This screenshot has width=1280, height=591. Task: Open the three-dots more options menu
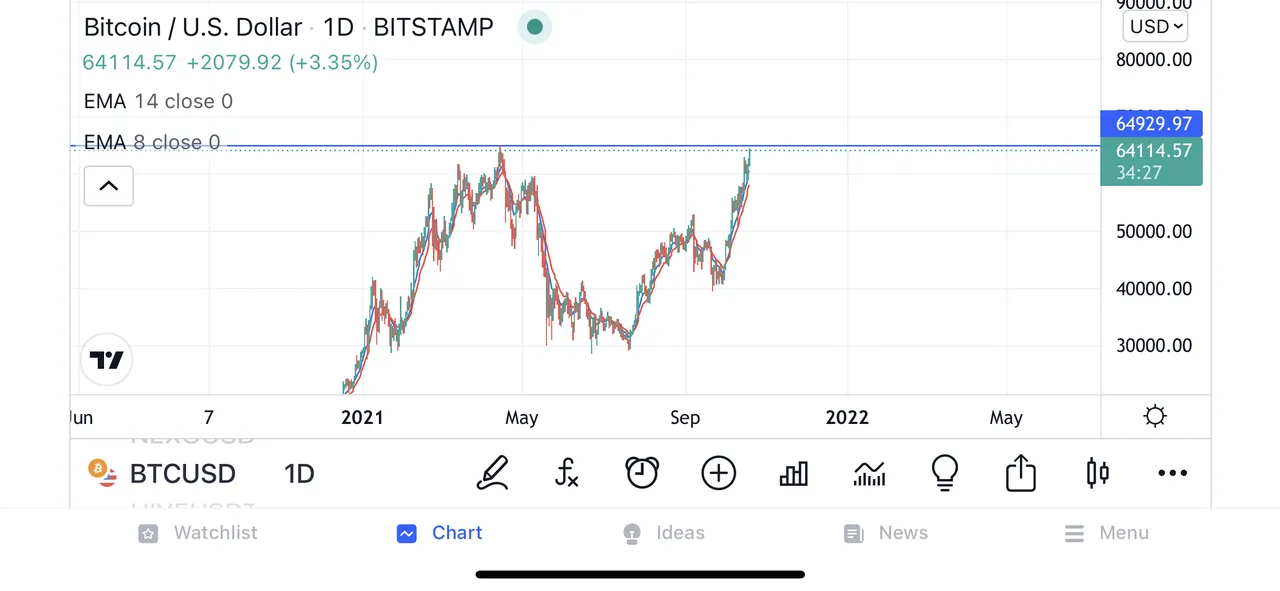pos(1172,473)
